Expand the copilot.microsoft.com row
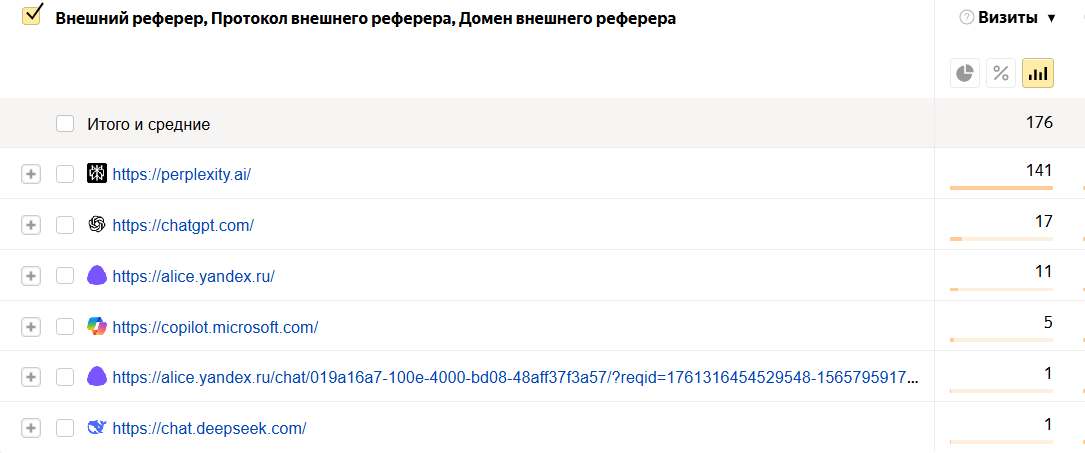Screen dimensions: 1085x453 pos(31,327)
